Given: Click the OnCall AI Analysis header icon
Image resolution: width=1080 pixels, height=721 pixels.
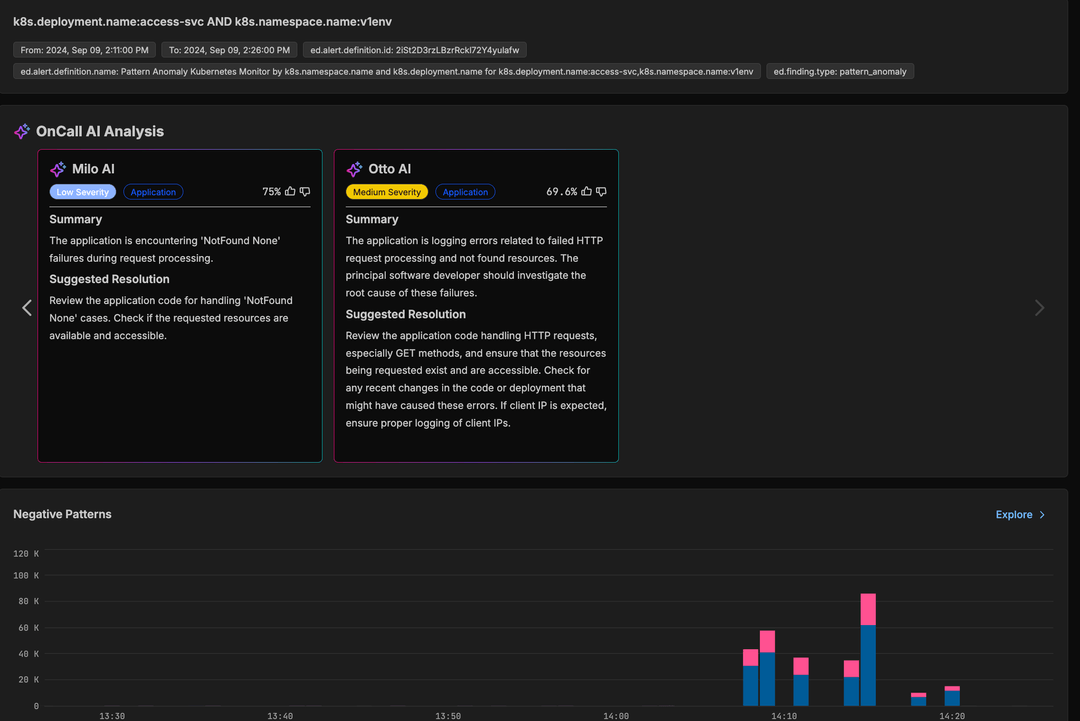Looking at the screenshot, I should point(21,131).
